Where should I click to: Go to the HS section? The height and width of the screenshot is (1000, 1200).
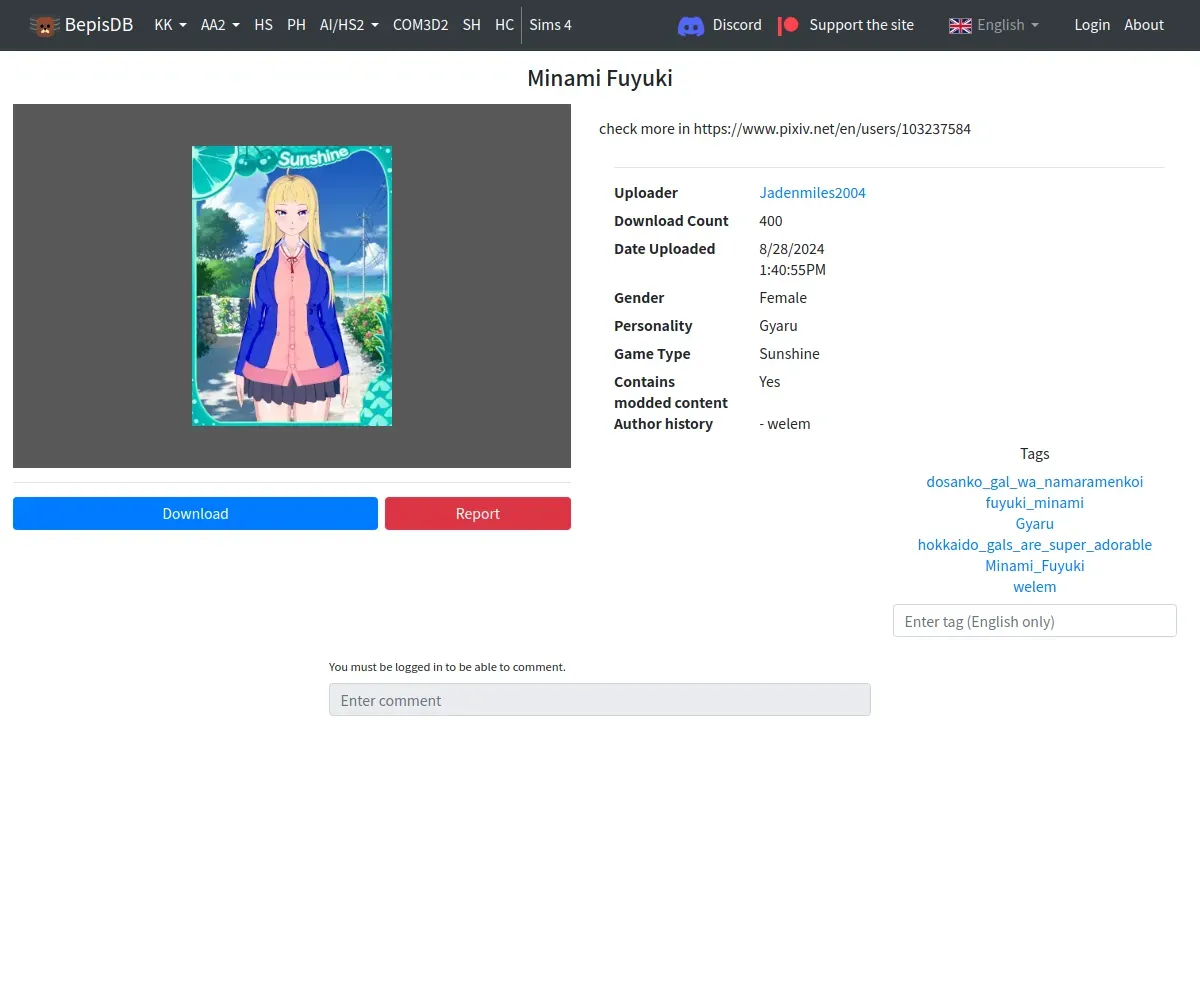tap(263, 25)
